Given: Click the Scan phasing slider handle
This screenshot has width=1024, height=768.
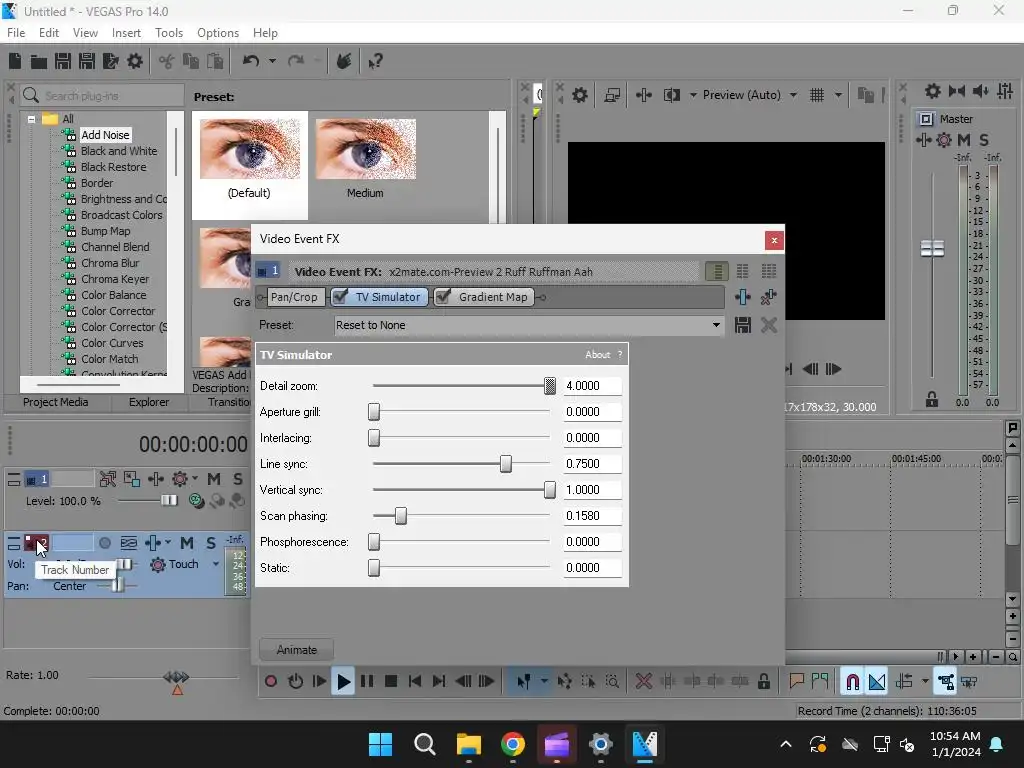Looking at the screenshot, I should (x=401, y=516).
